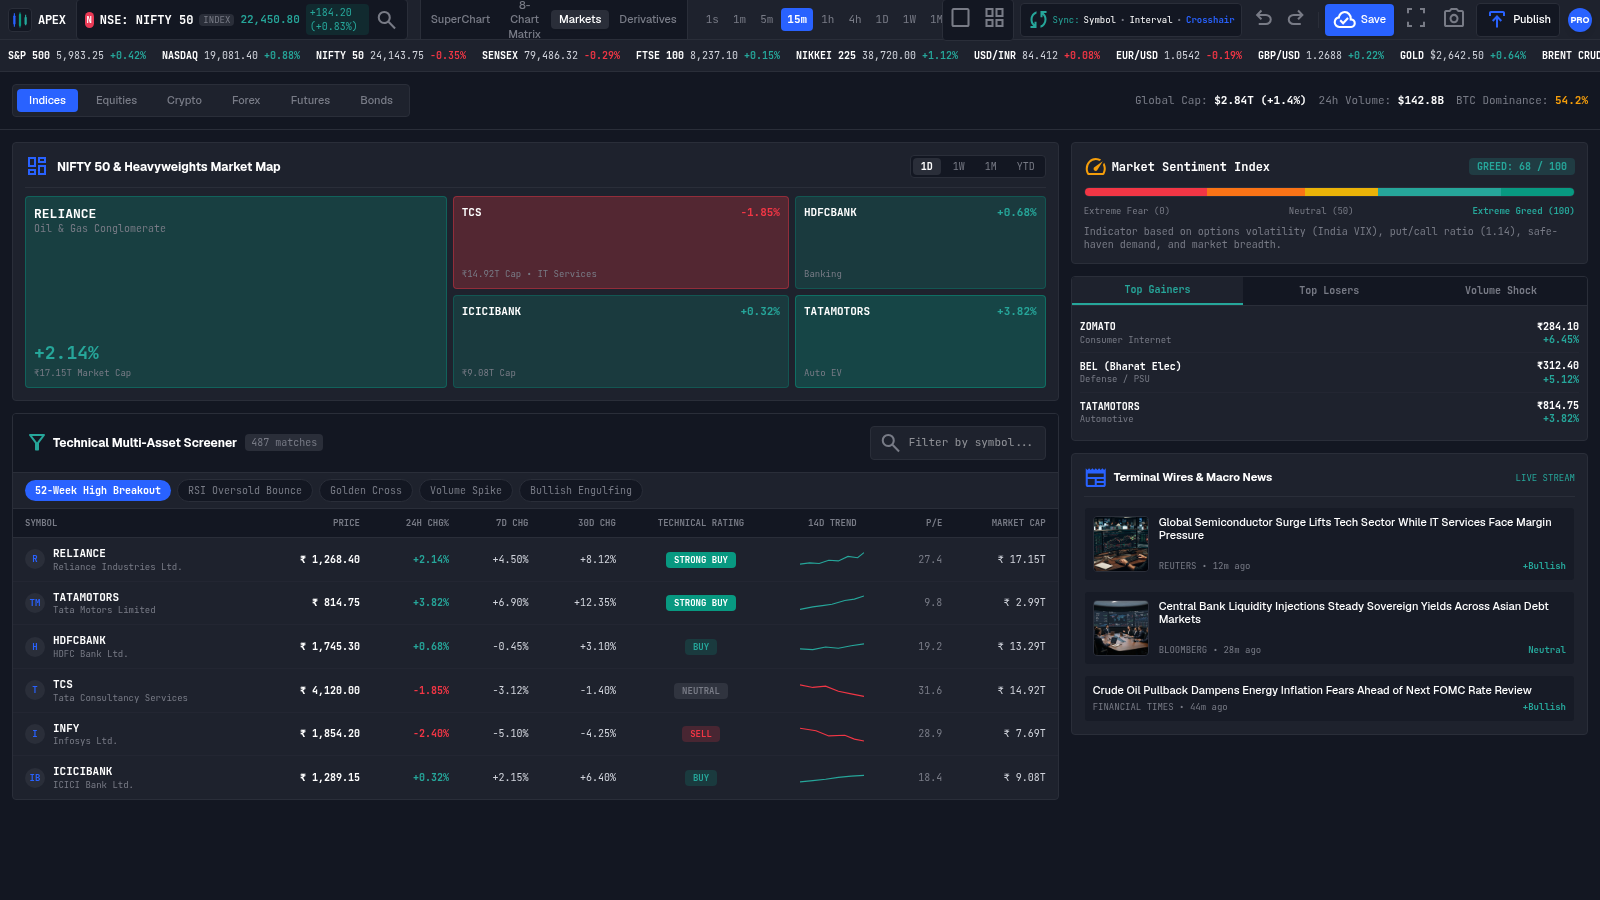1600x900 pixels.
Task: Select the Forex tab
Action: 246,100
